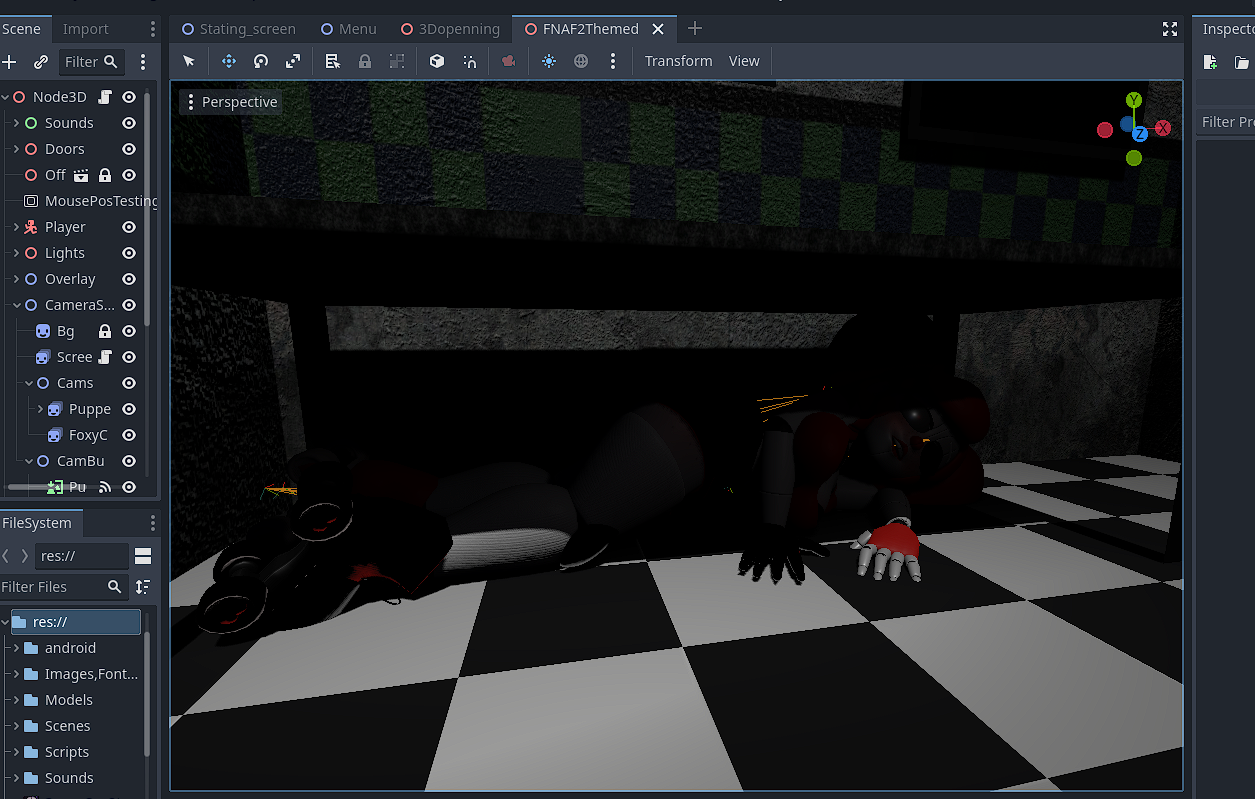Image resolution: width=1255 pixels, height=799 pixels.
Task: Toggle Use Snap magnet icon
Action: (470, 61)
